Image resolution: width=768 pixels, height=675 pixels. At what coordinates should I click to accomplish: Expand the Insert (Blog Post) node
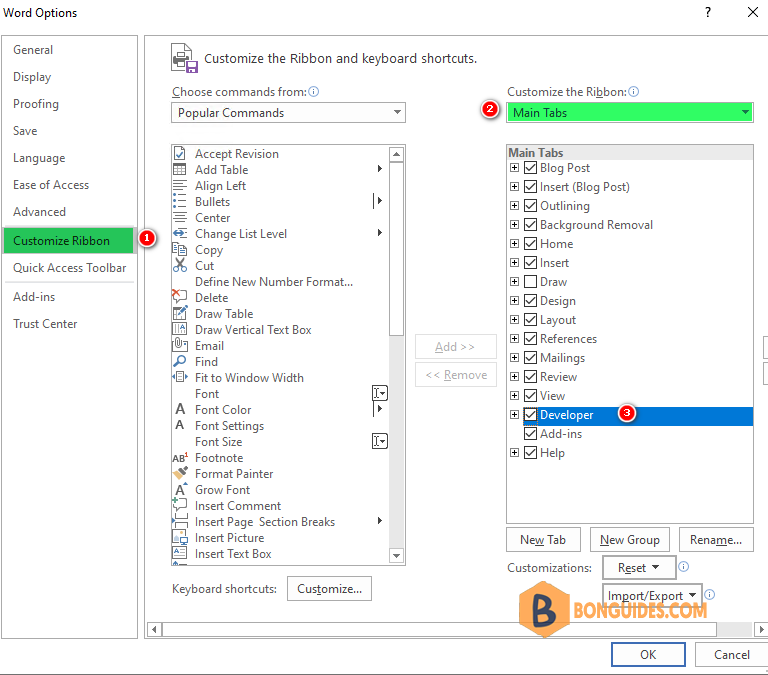pos(514,187)
